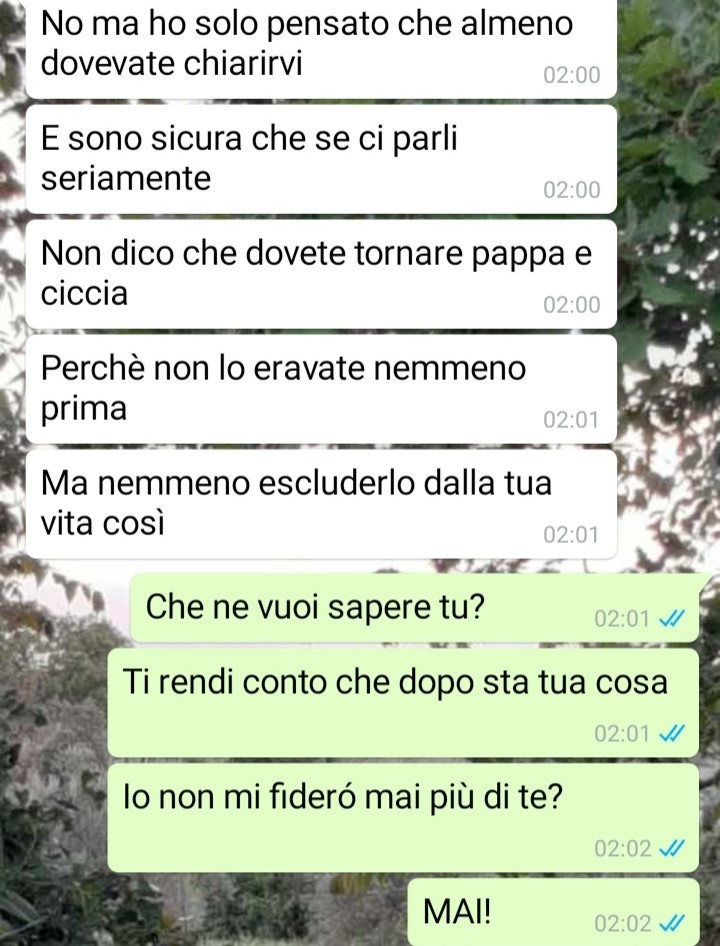Viewport: 720px width, 946px height.
Task: Select sent bubble 'Ti rendi conto che dopo sta tua cosa'
Action: pyautogui.click(x=403, y=703)
